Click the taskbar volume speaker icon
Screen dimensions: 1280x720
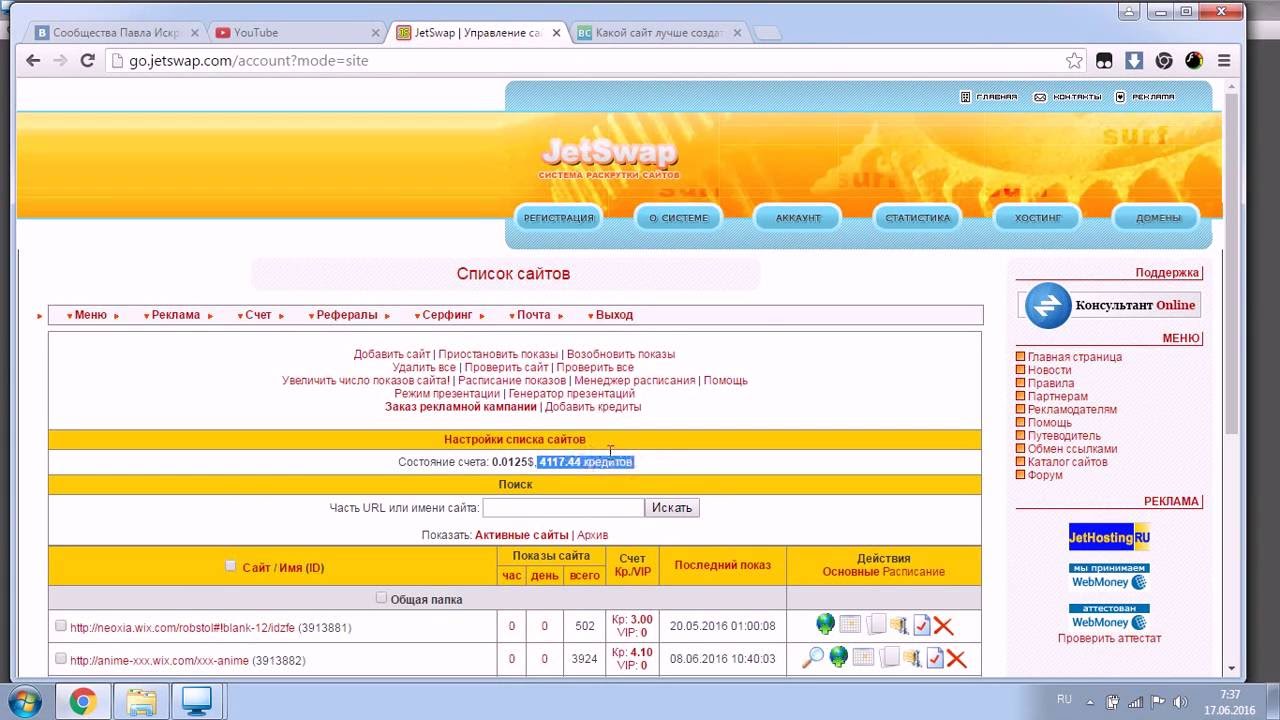coord(1180,701)
